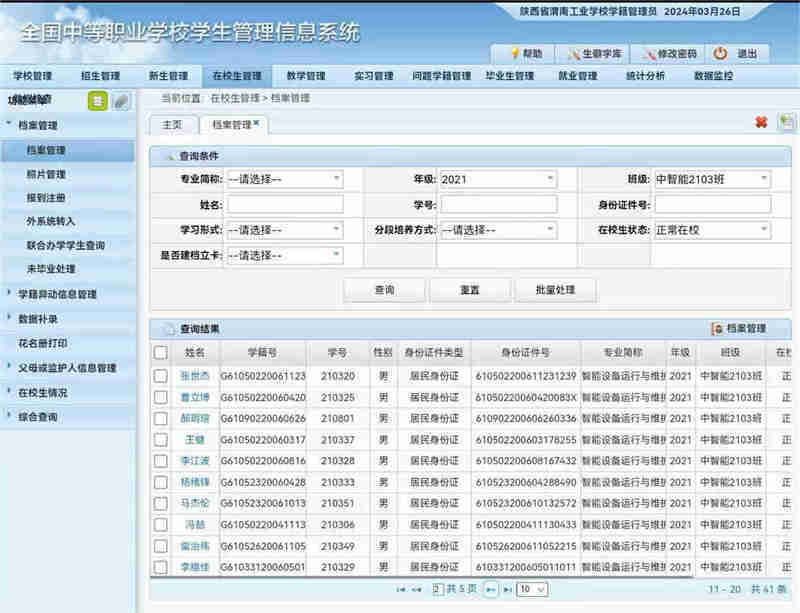The height and width of the screenshot is (613, 800).
Task: Toggle the select-all checkbox in table header
Action: pos(160,352)
